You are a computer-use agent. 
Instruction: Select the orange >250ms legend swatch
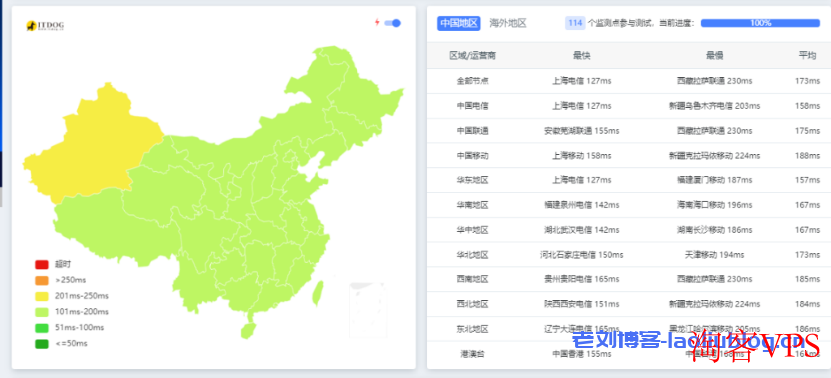point(42,280)
